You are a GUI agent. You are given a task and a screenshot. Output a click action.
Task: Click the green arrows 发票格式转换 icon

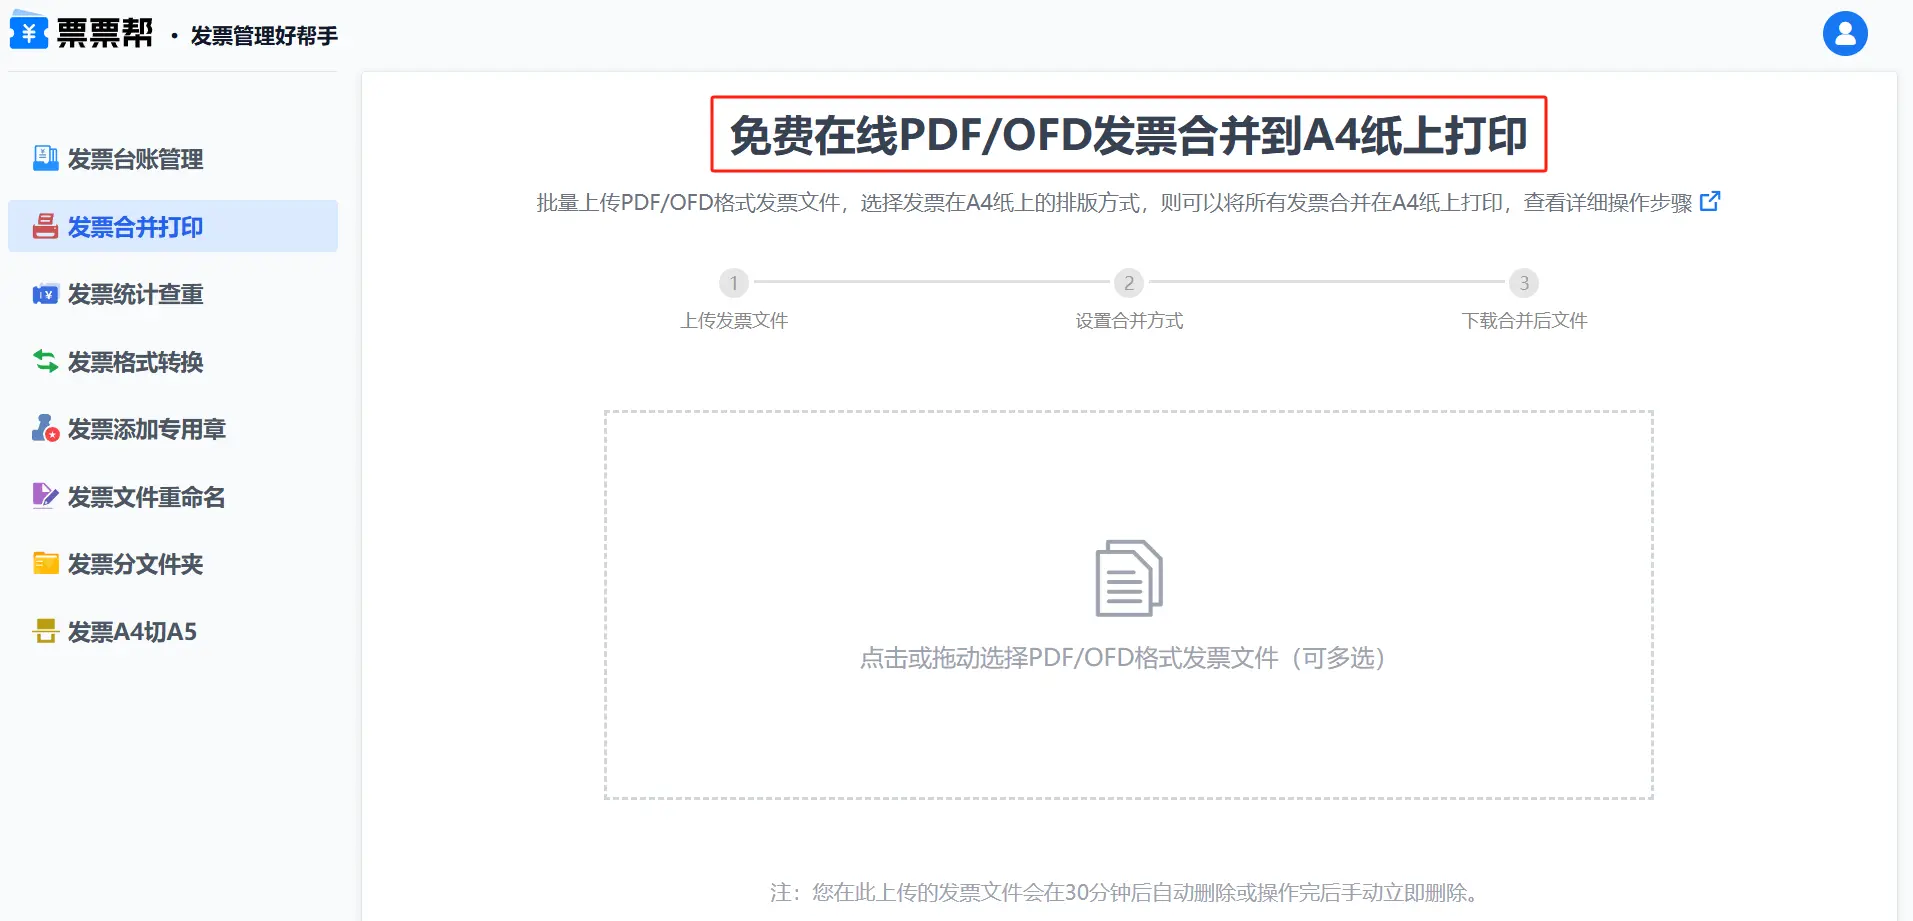[x=45, y=361]
